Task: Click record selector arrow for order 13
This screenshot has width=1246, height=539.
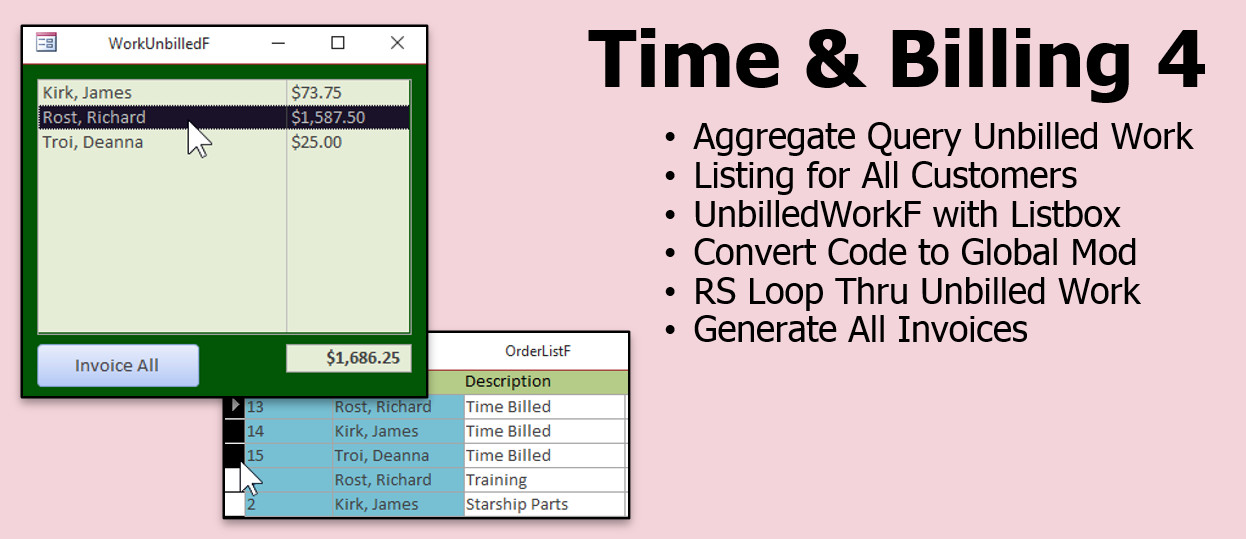Action: point(234,406)
